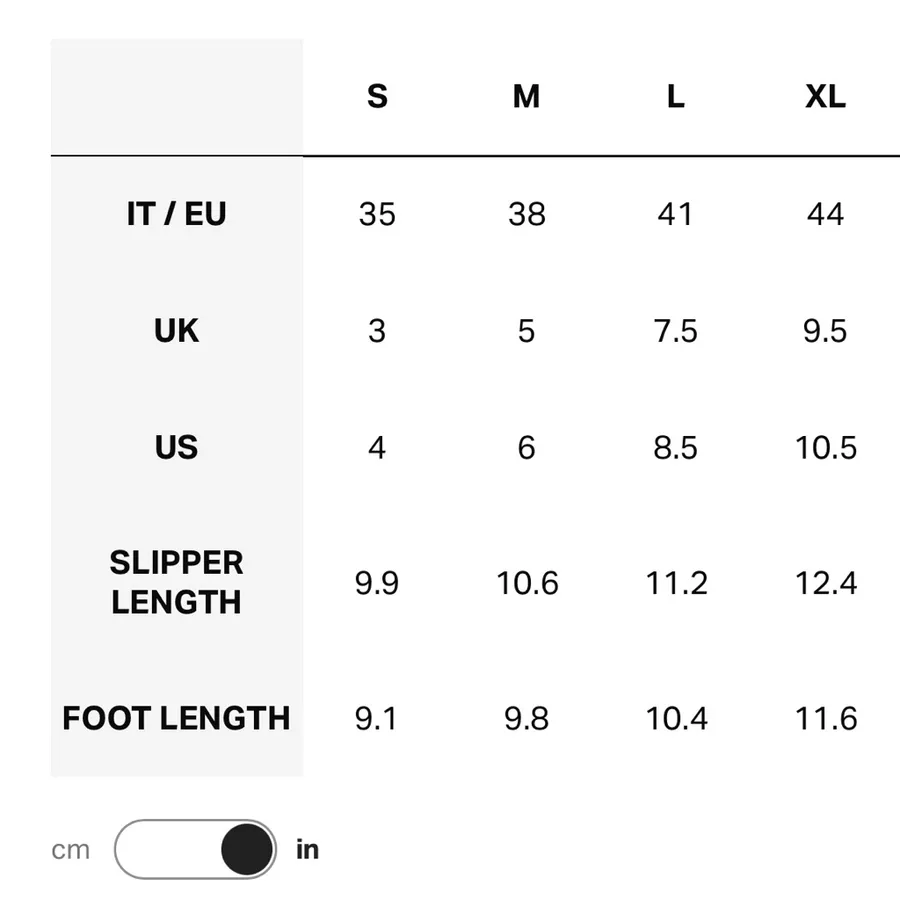Select the cm unit label
The height and width of the screenshot is (900, 900).
pos(71,850)
